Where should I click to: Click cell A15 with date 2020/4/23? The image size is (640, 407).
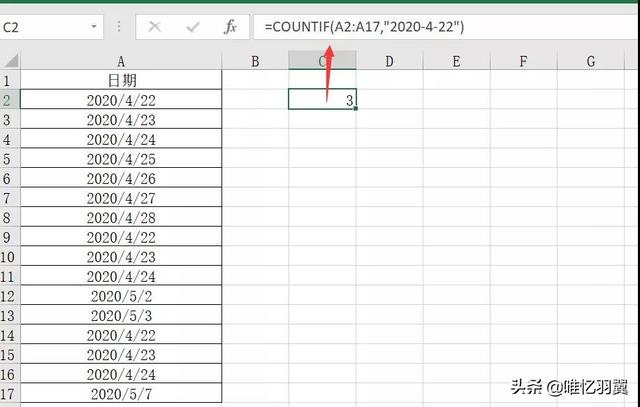click(x=121, y=354)
